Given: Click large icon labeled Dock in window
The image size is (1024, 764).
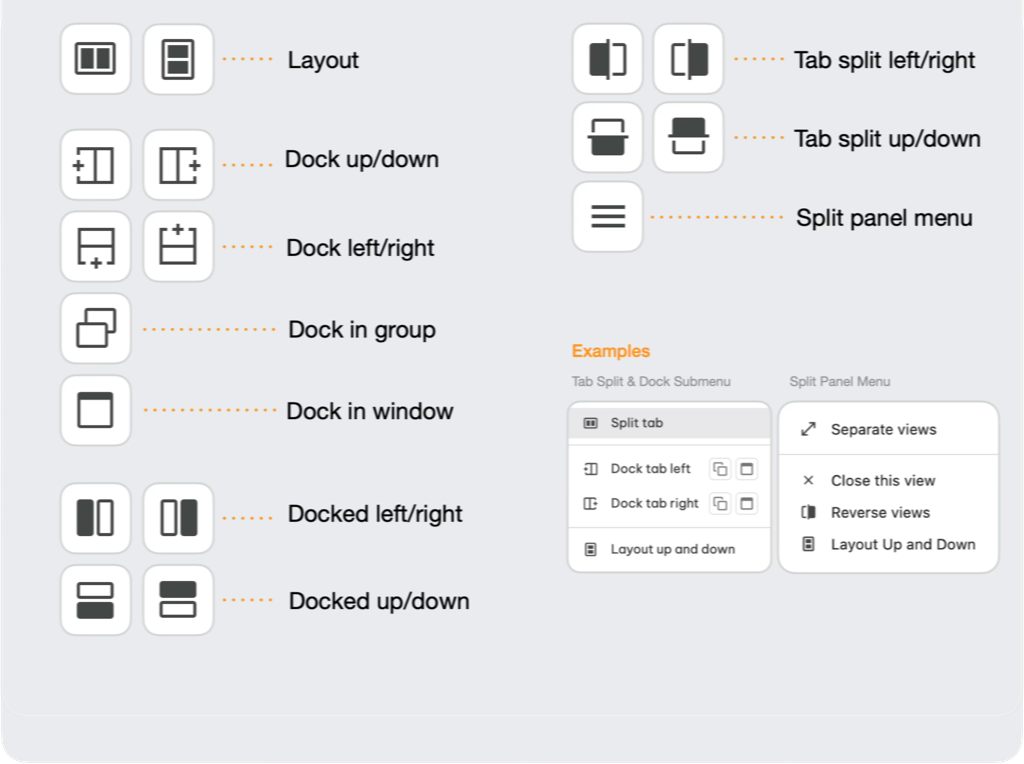Looking at the screenshot, I should [96, 411].
